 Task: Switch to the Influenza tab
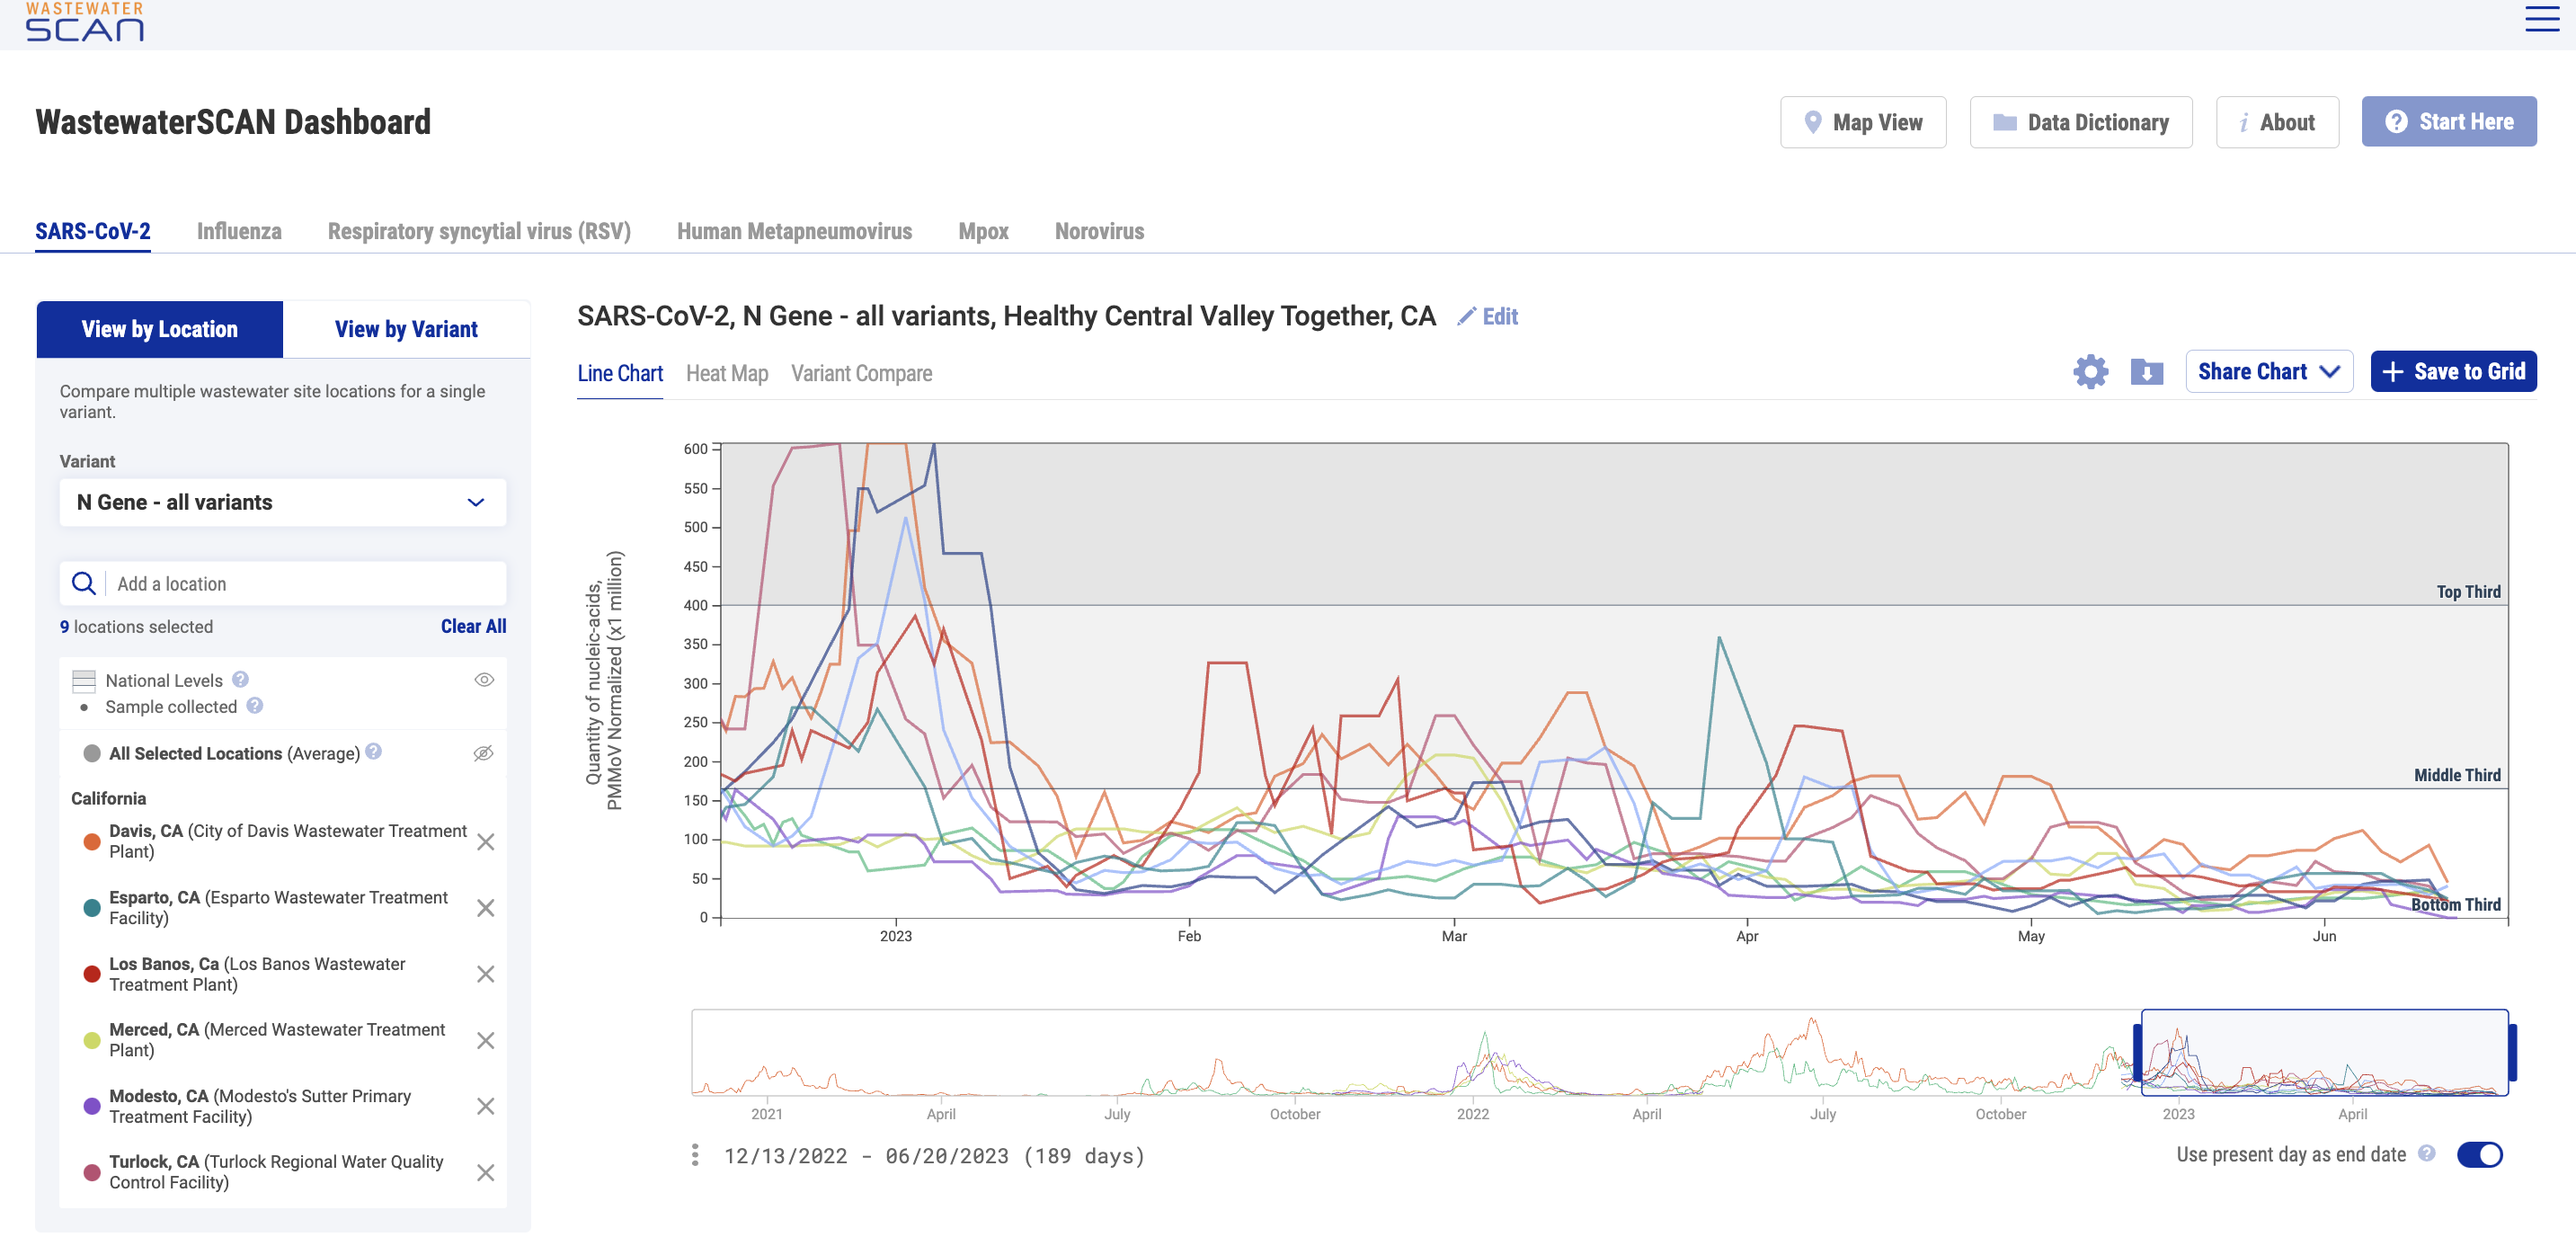click(239, 231)
